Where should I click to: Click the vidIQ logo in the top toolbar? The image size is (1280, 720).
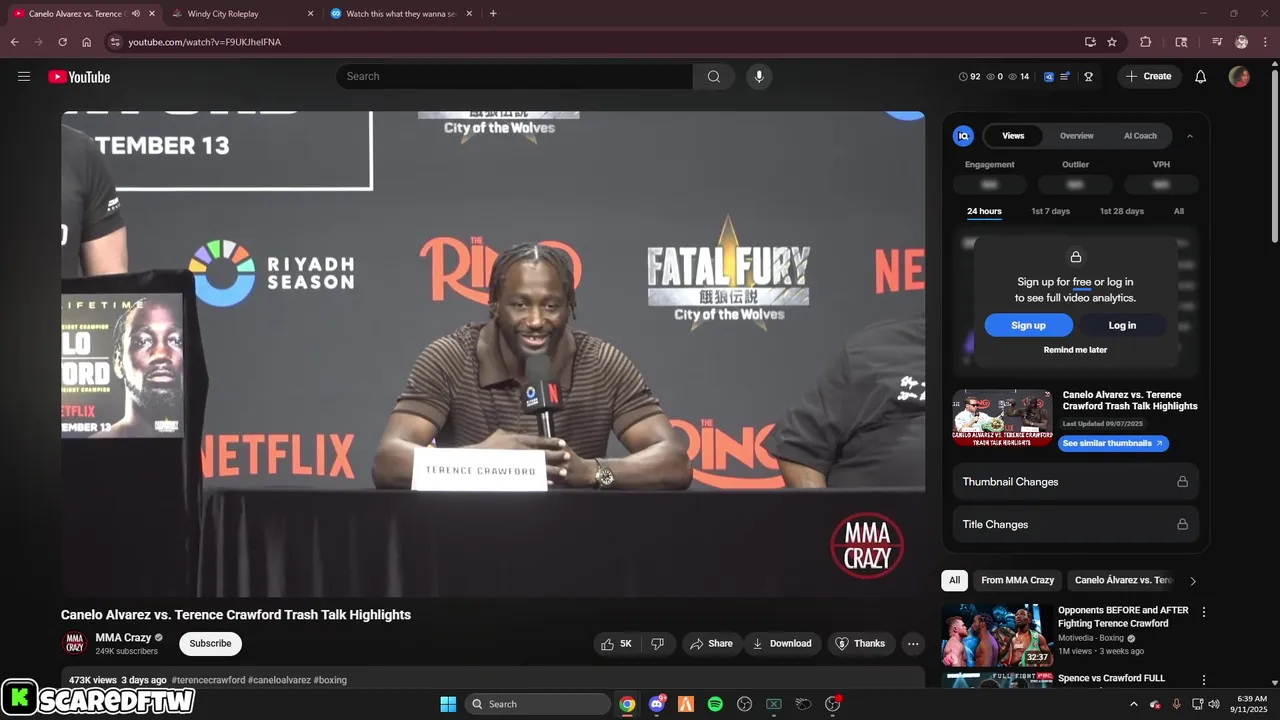1049,76
